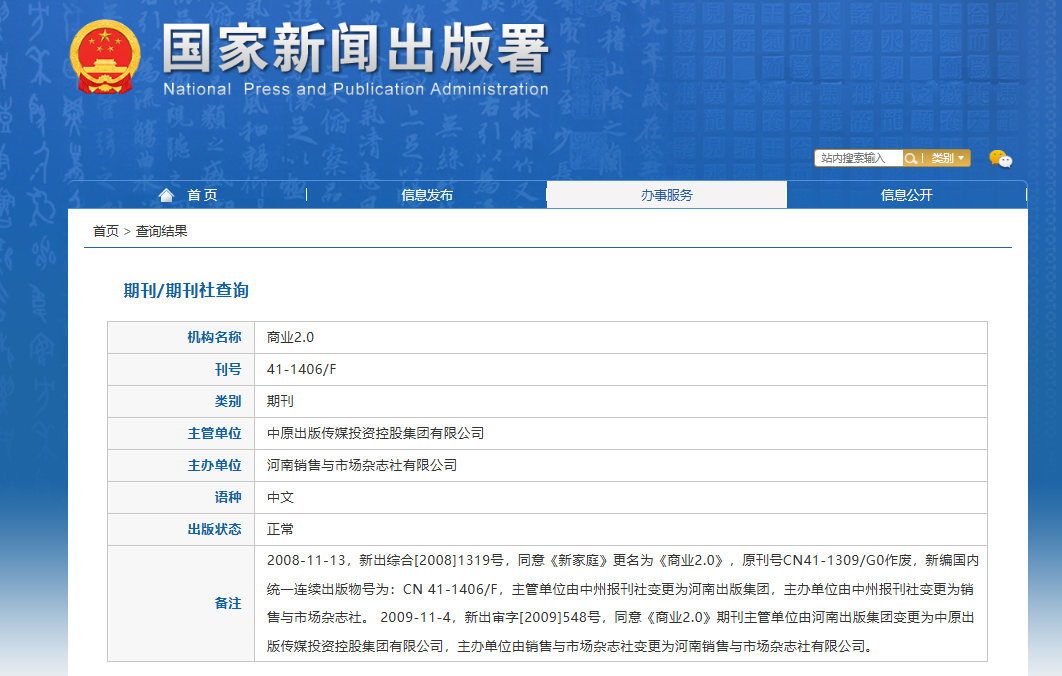Viewport: 1062px width, 676px height.
Task: Click the 国家新闻出版署 site title
Action: [355, 50]
